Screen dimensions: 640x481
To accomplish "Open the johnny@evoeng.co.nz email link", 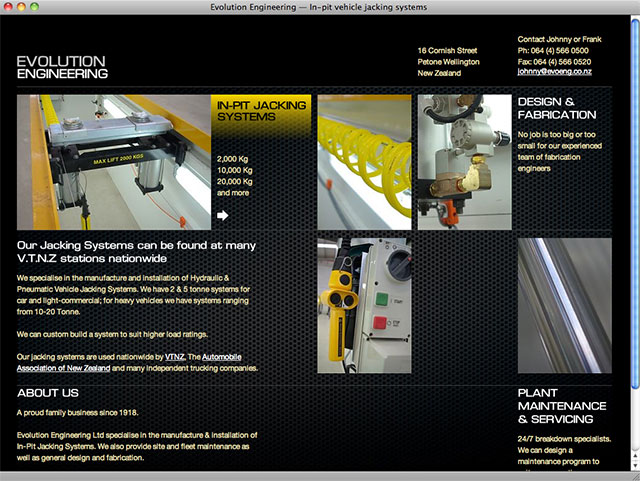I will coord(554,72).
